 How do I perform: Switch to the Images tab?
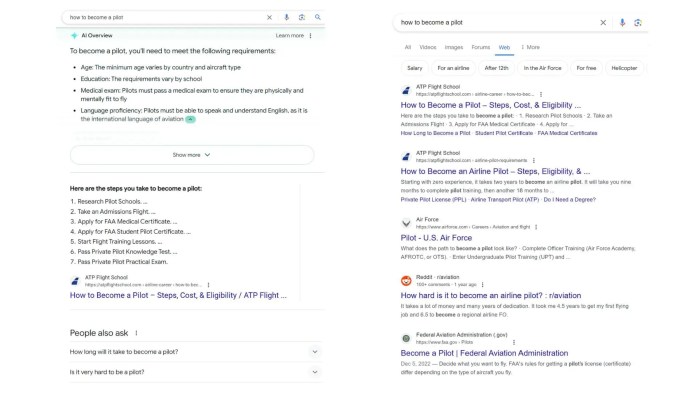[454, 47]
